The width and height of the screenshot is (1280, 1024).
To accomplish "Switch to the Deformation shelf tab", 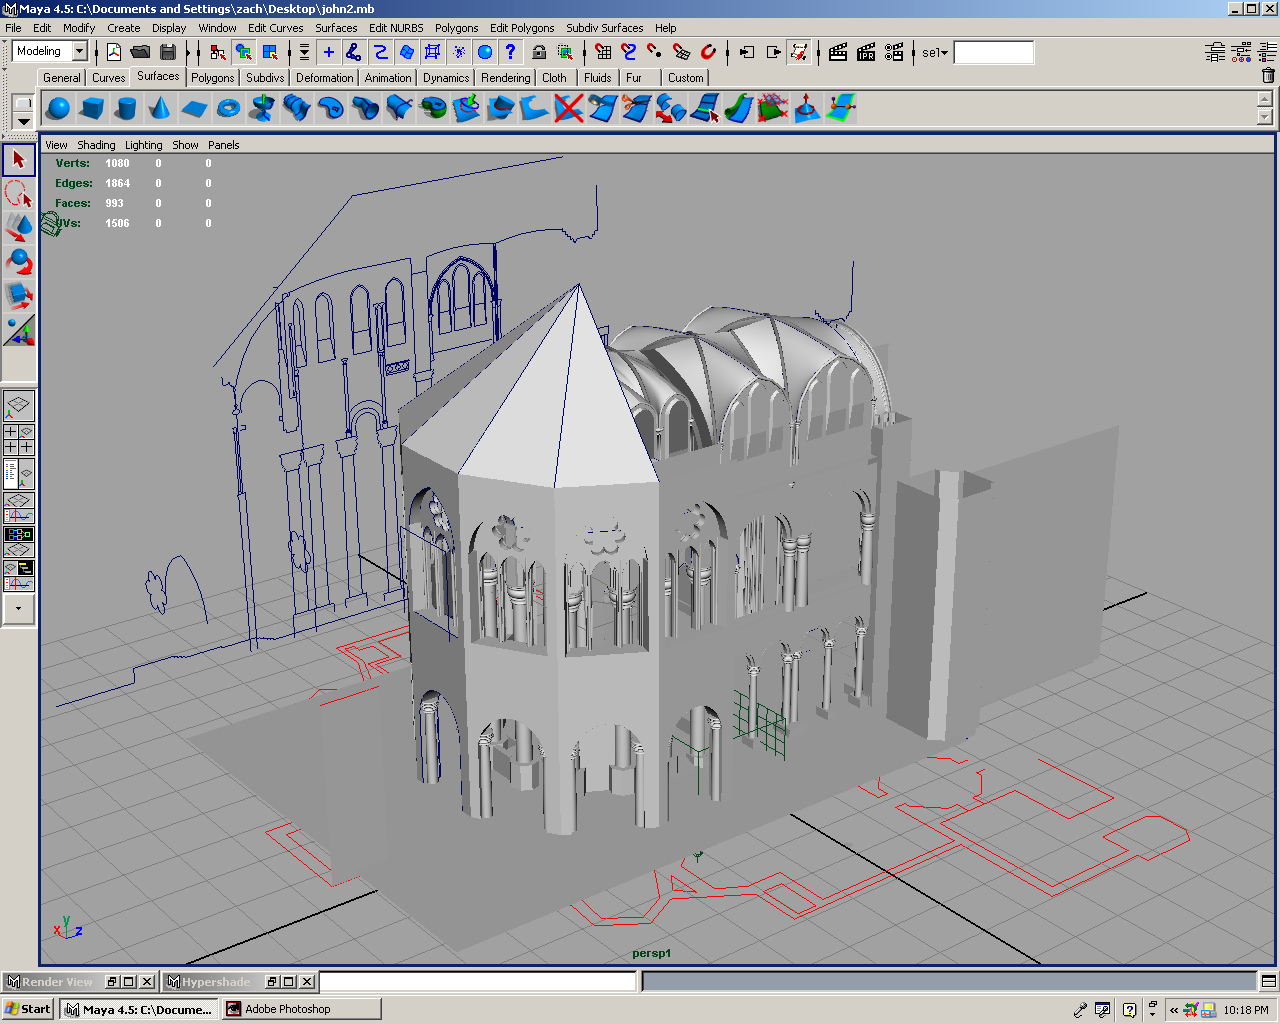I will (325, 77).
